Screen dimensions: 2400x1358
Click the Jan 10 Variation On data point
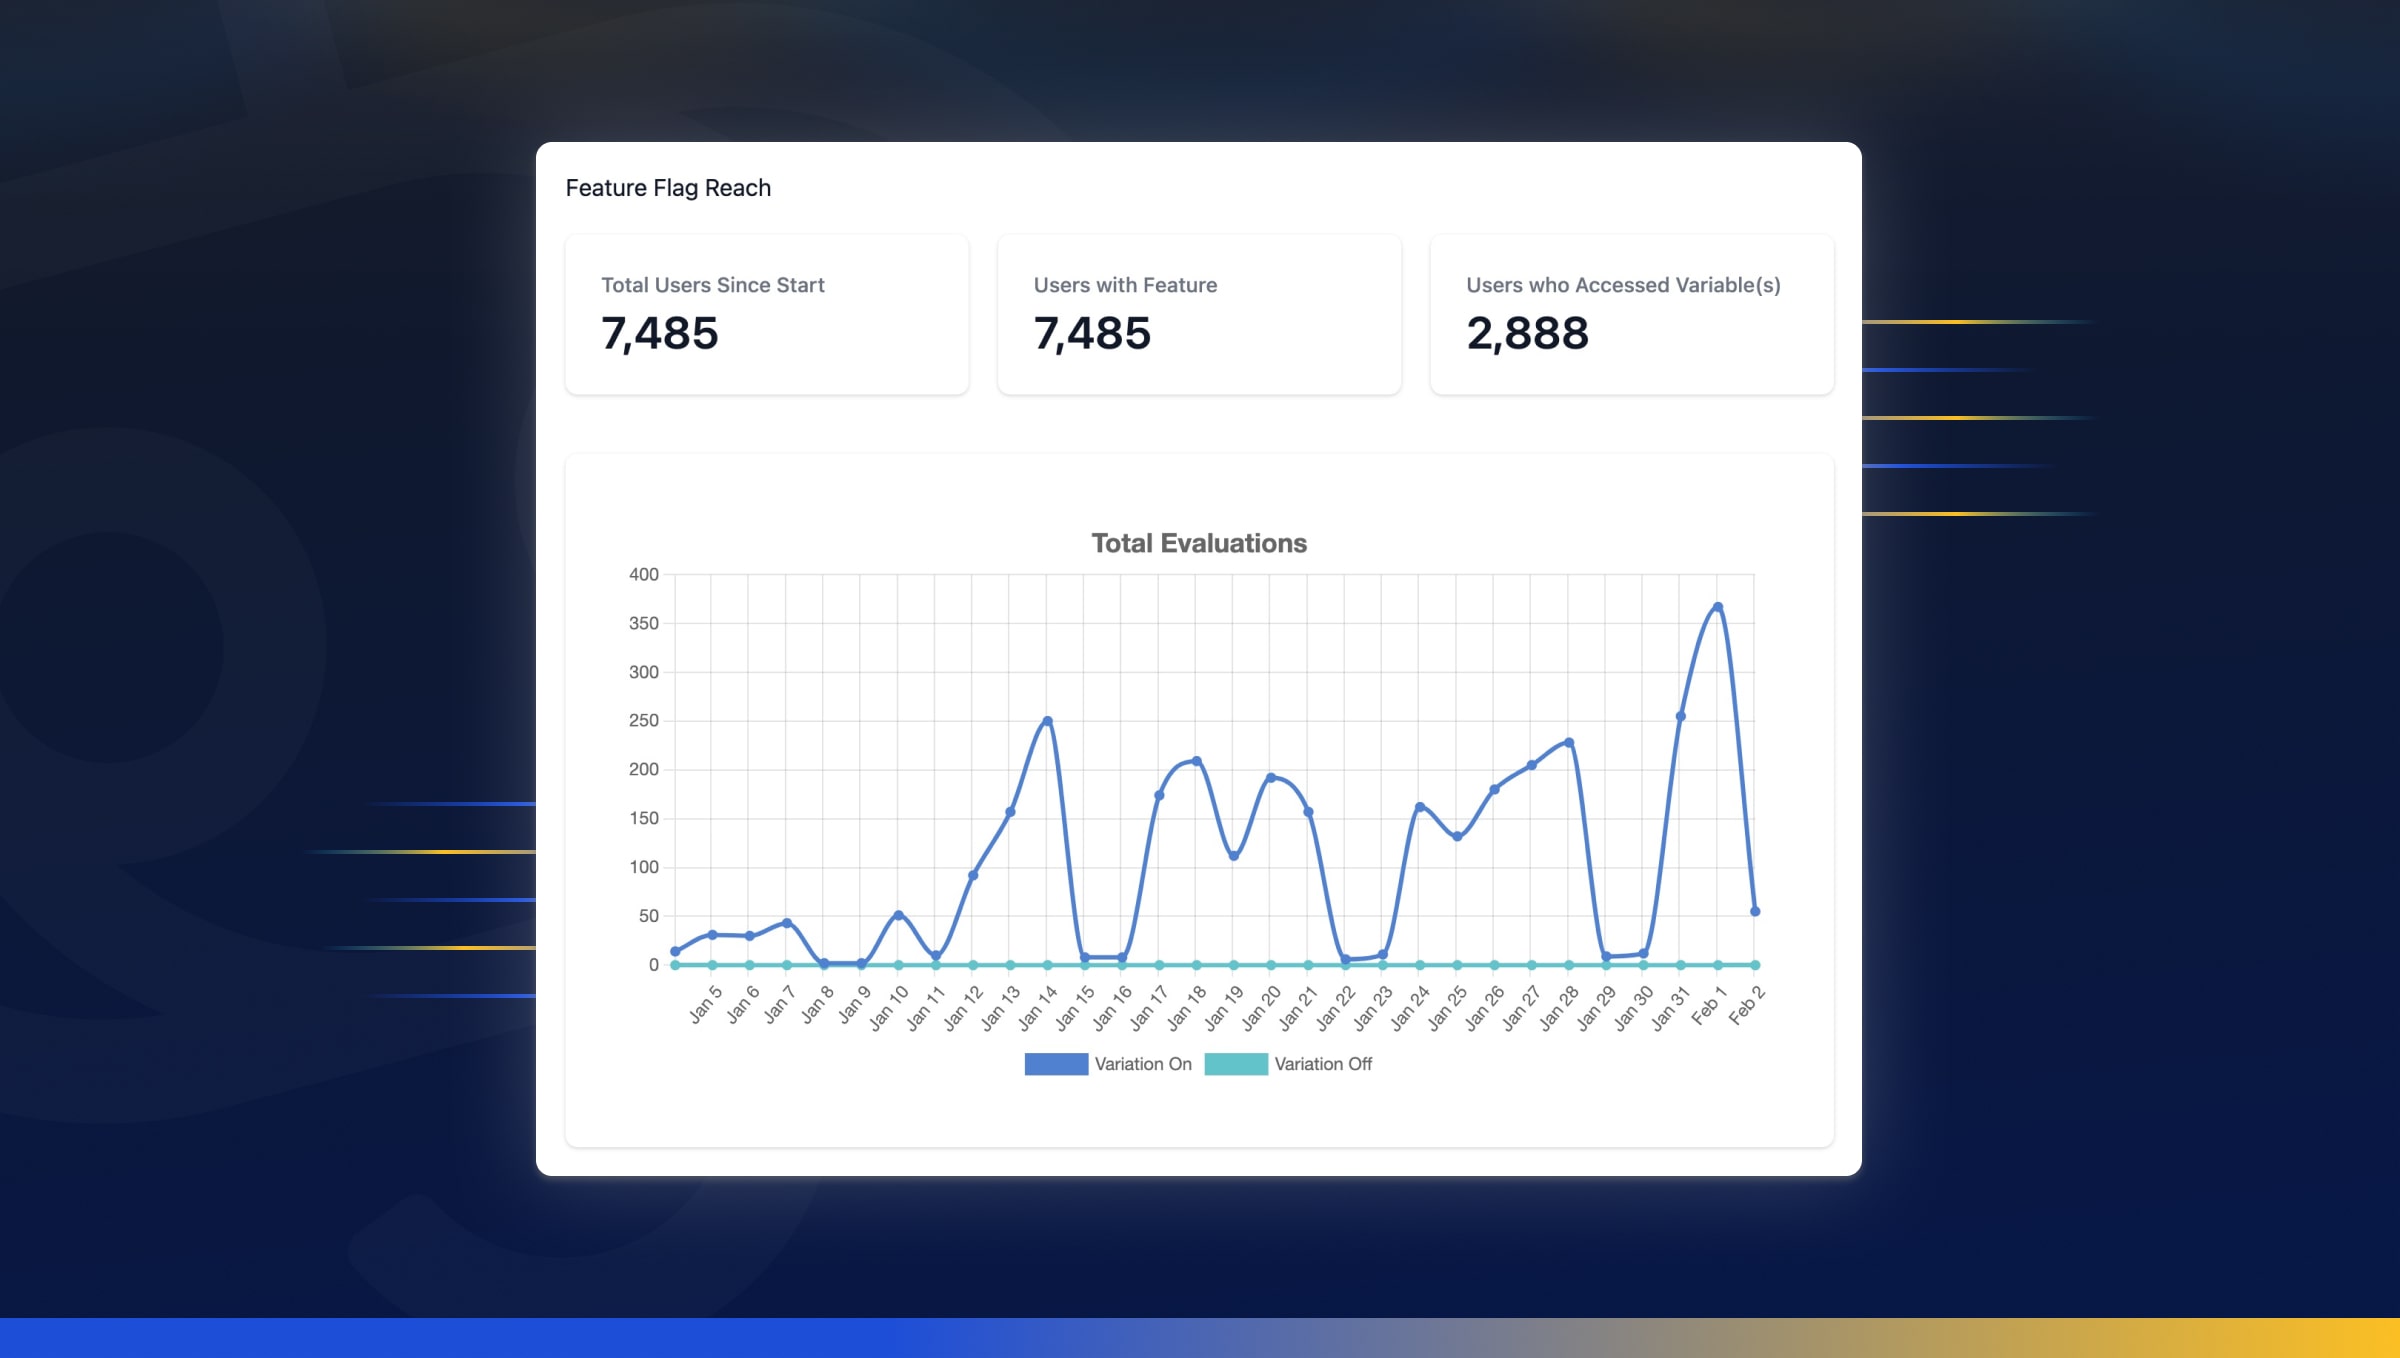point(898,915)
